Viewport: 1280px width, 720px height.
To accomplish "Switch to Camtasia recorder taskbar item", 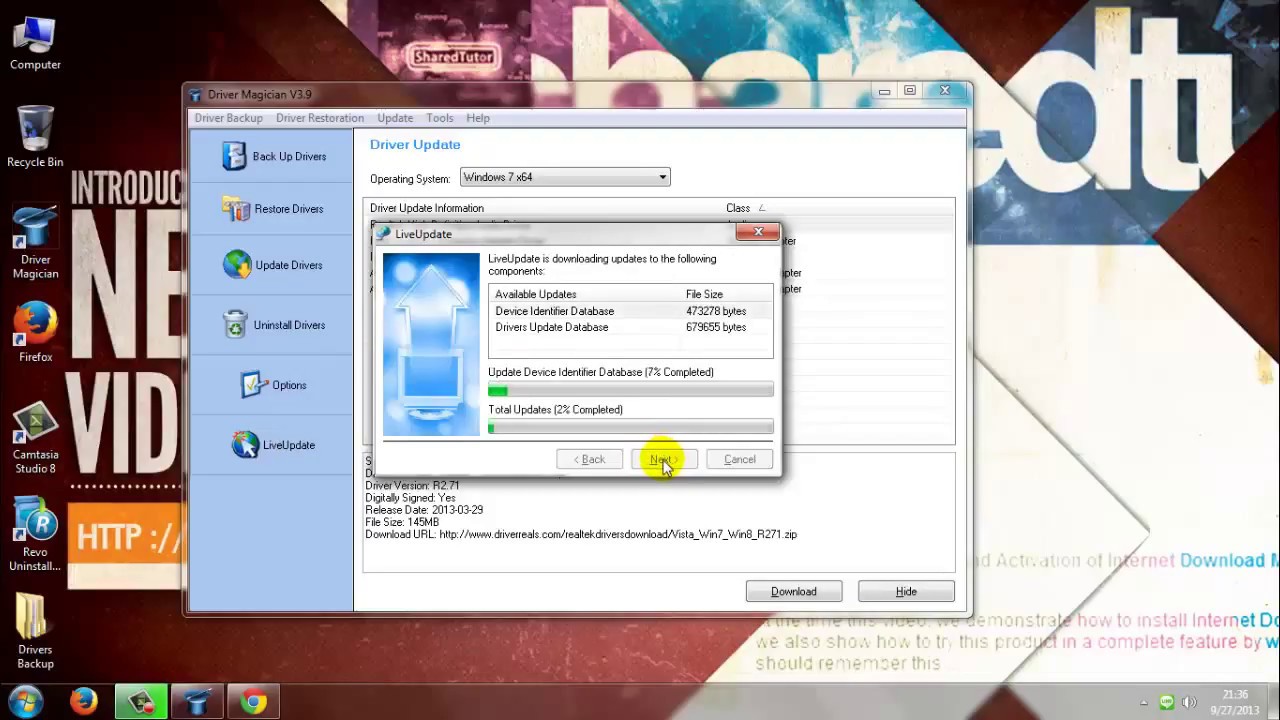I will (141, 702).
